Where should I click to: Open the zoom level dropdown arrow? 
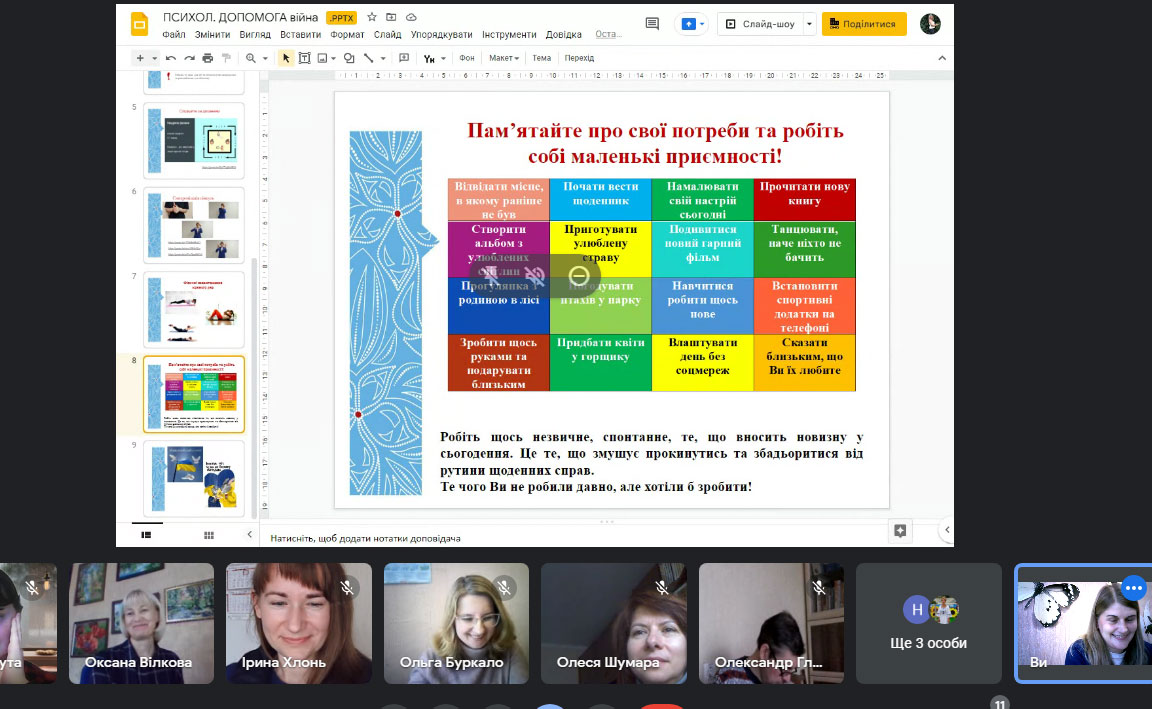click(x=265, y=58)
